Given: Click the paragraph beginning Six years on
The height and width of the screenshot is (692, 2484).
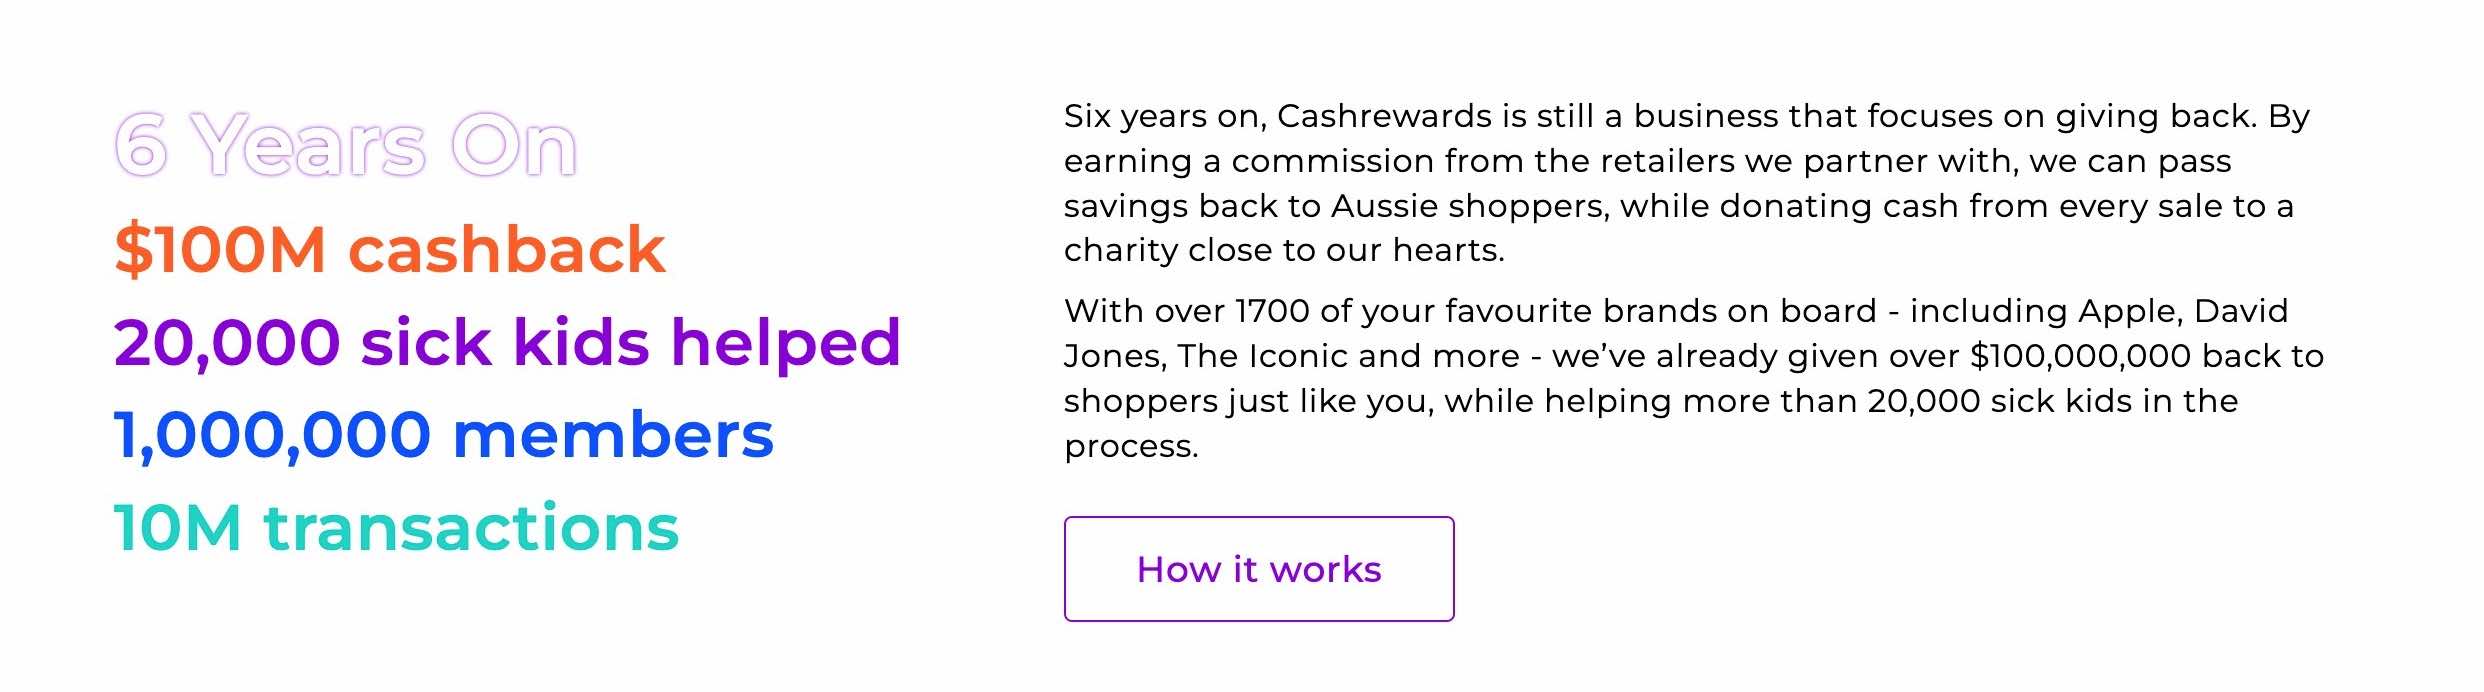Looking at the screenshot, I should pyautogui.click(x=1687, y=183).
